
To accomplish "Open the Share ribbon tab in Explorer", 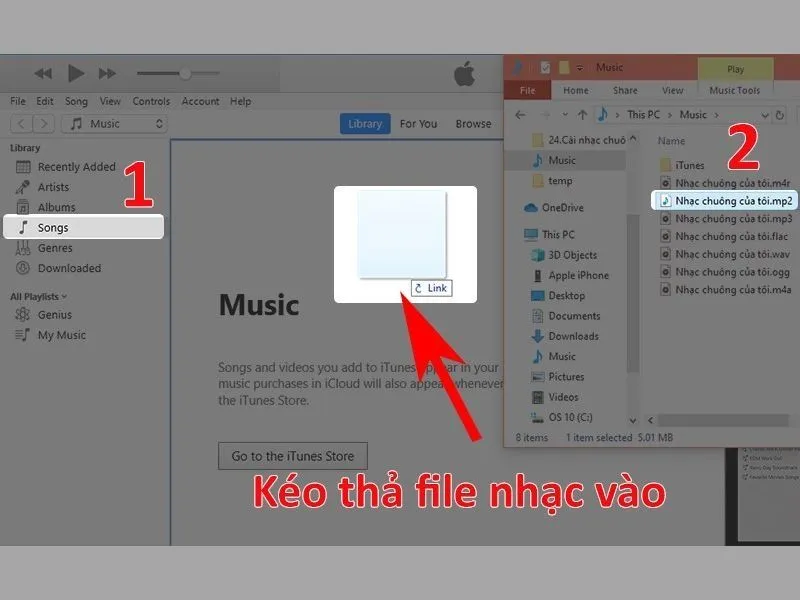I will pos(625,90).
